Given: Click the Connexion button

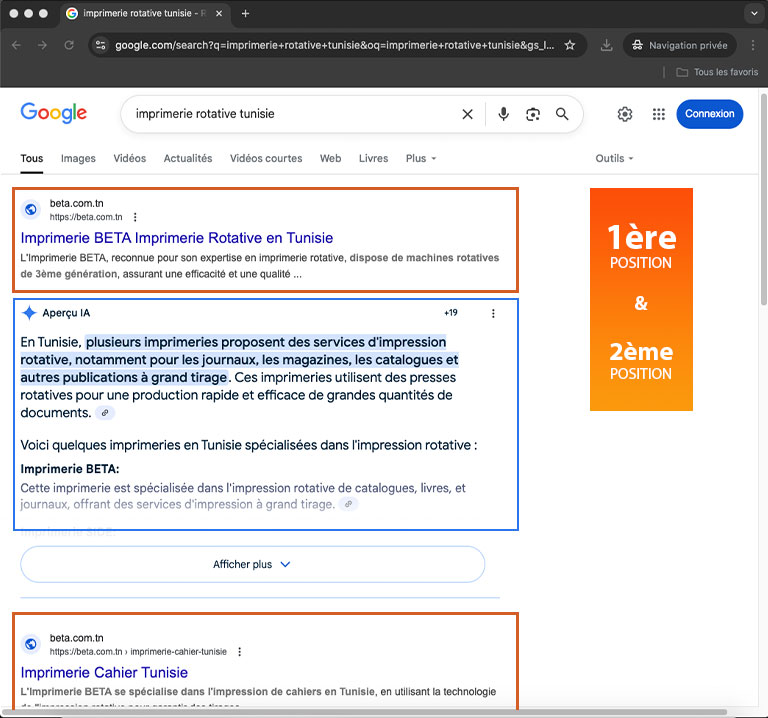Looking at the screenshot, I should point(709,114).
